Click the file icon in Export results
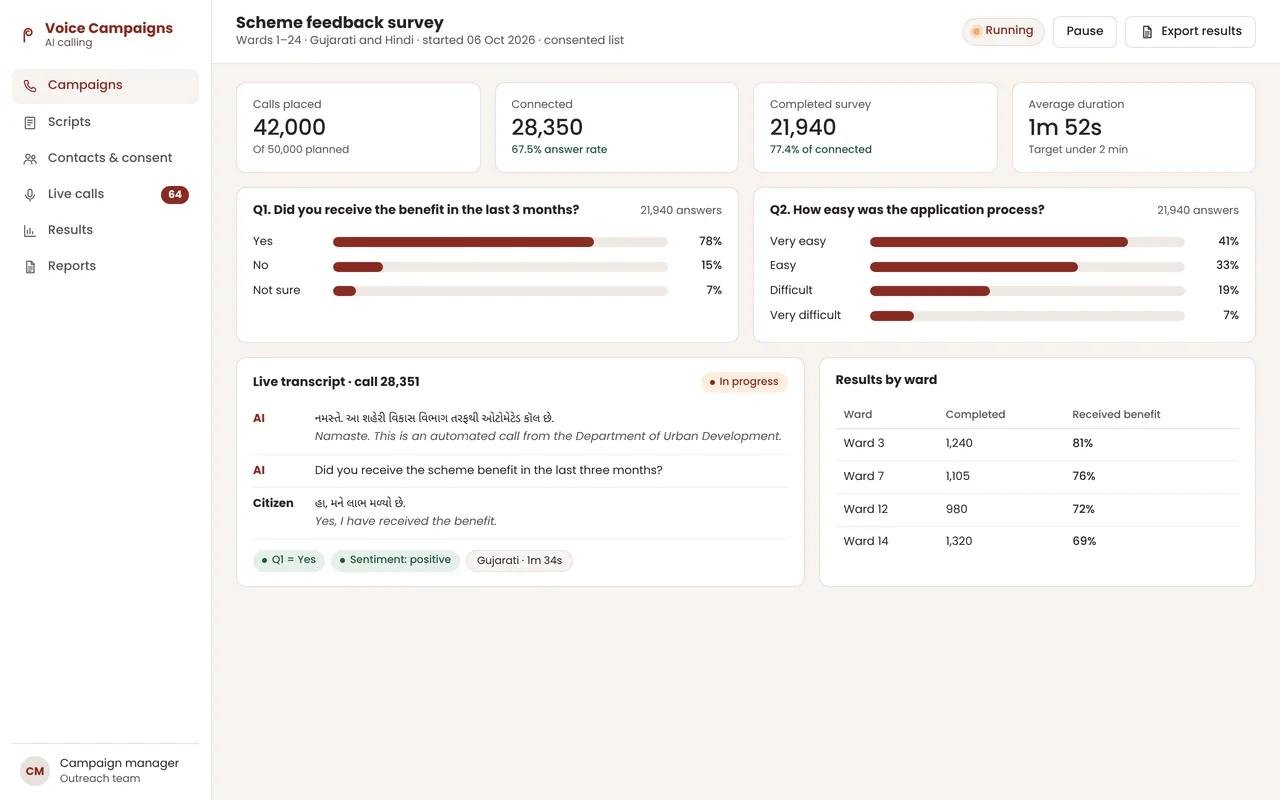1280x800 pixels. click(1147, 32)
